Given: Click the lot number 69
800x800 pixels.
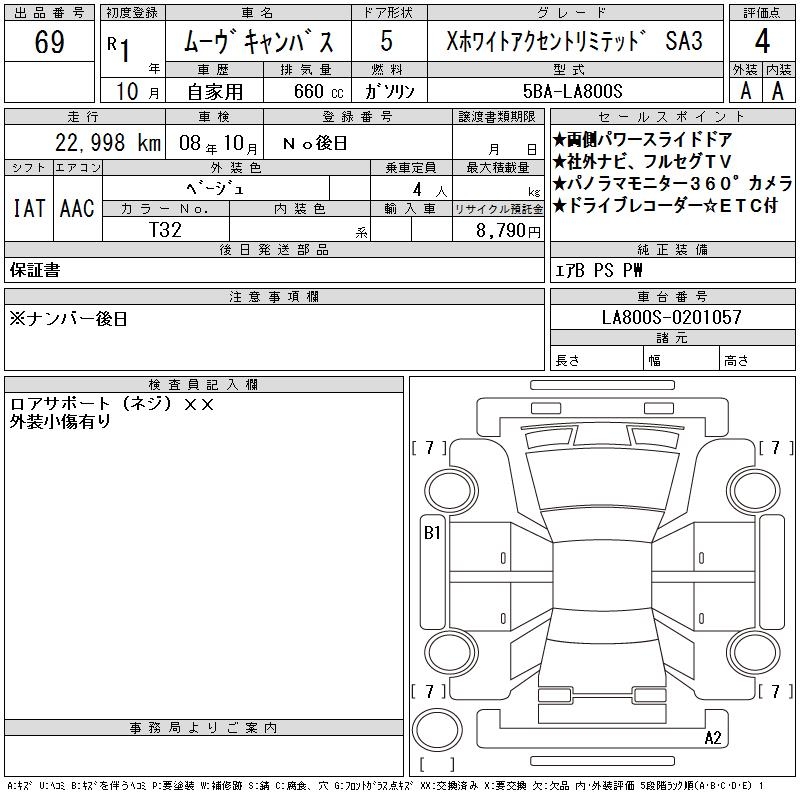Looking at the screenshot, I should tap(49, 41).
